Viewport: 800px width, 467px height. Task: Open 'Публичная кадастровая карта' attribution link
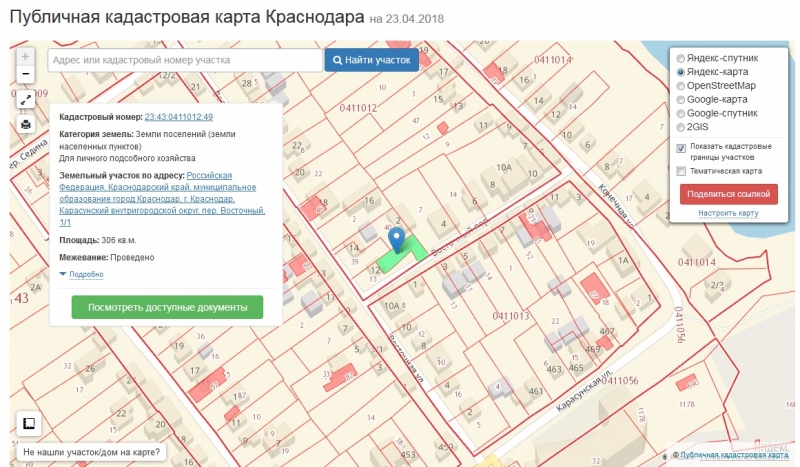click(734, 455)
